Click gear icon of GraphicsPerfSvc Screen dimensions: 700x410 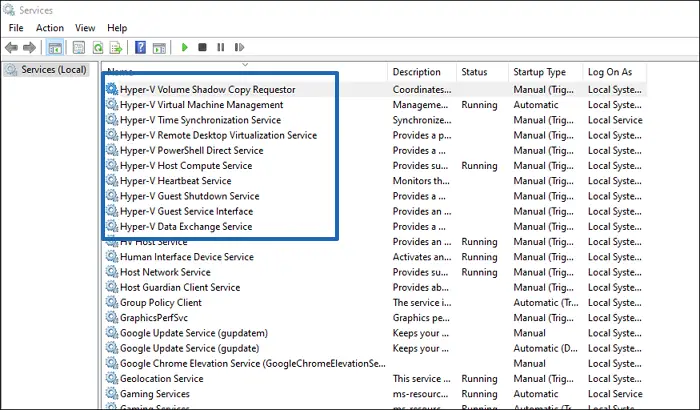click(x=112, y=318)
